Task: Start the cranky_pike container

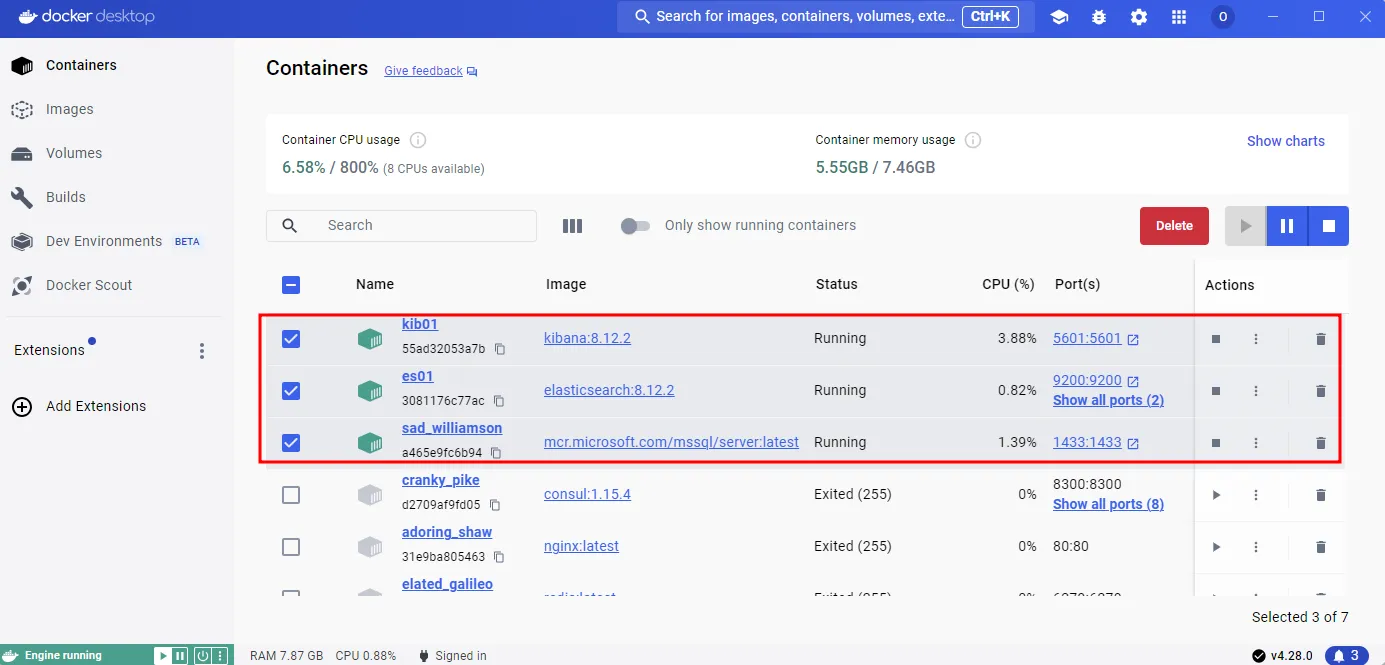Action: [1217, 495]
